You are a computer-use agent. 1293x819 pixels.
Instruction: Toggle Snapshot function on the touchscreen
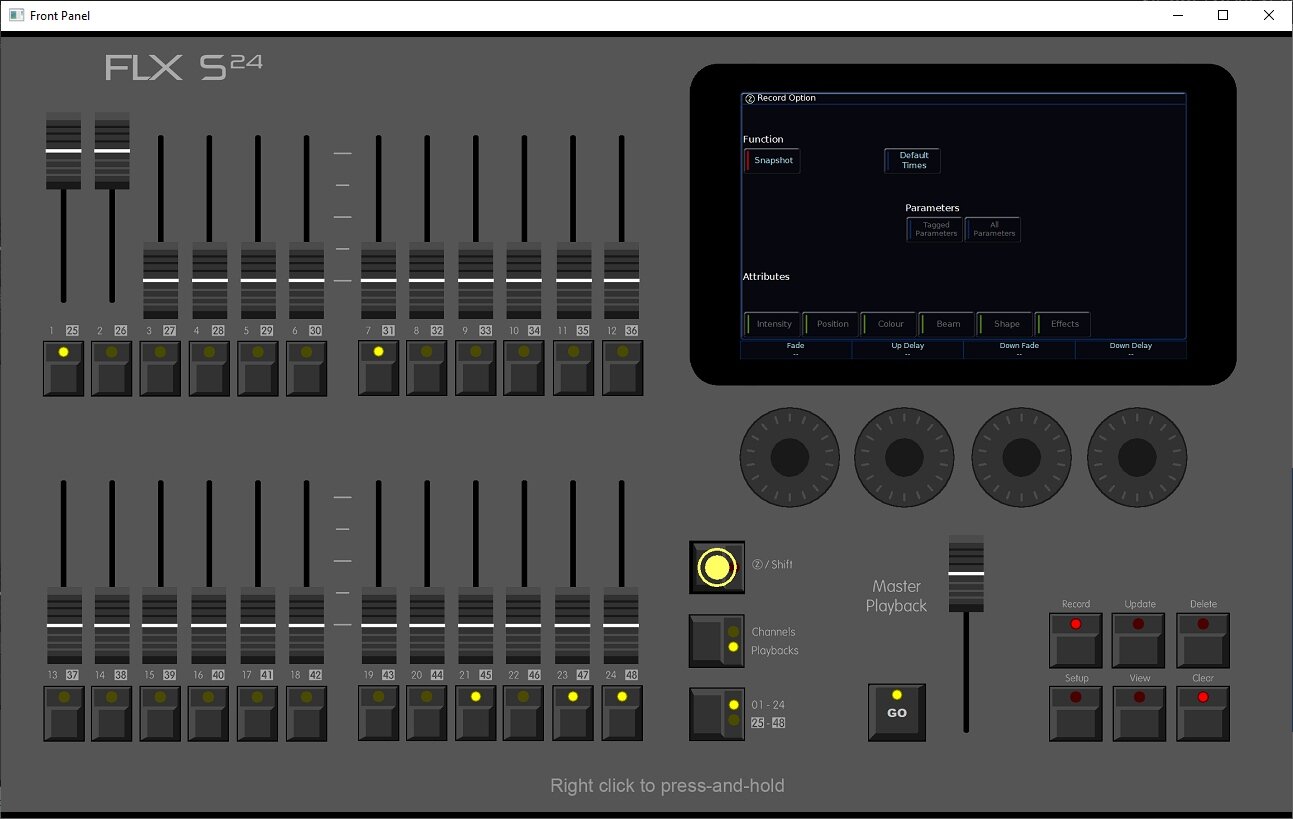(x=772, y=160)
